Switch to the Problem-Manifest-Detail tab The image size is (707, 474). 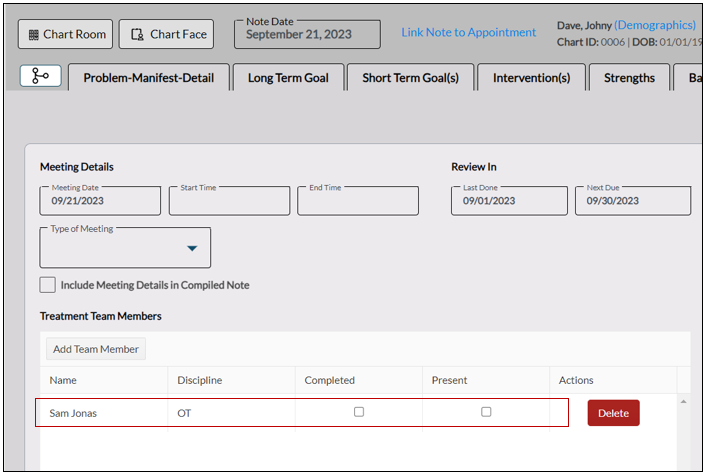148,78
